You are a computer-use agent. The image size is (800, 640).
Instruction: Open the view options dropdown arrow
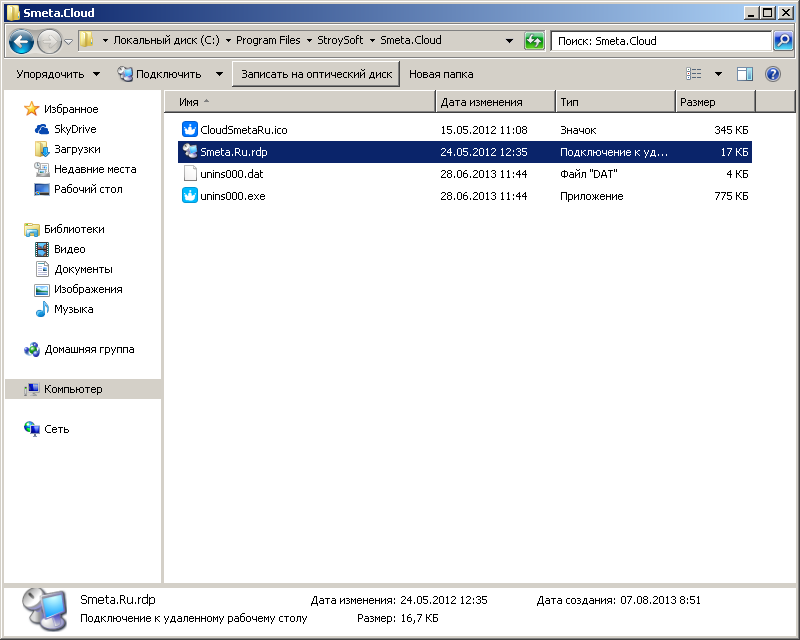(718, 74)
